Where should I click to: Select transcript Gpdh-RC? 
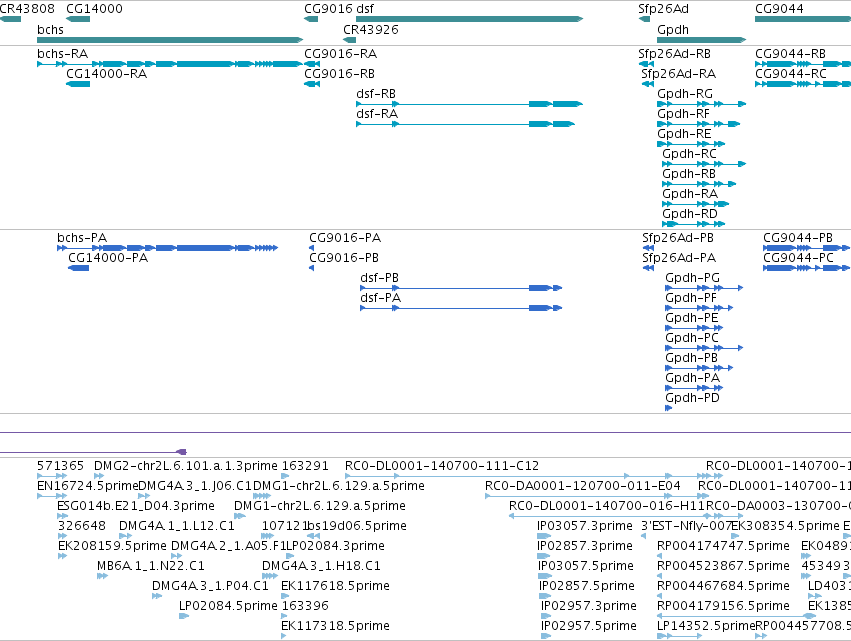(x=704, y=164)
